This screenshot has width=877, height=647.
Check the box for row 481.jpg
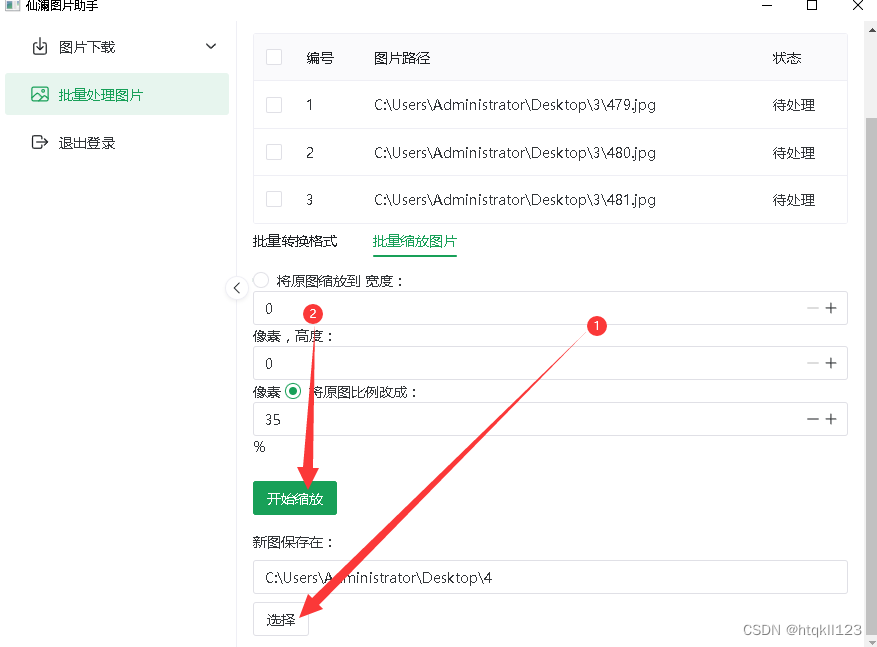coord(274,199)
